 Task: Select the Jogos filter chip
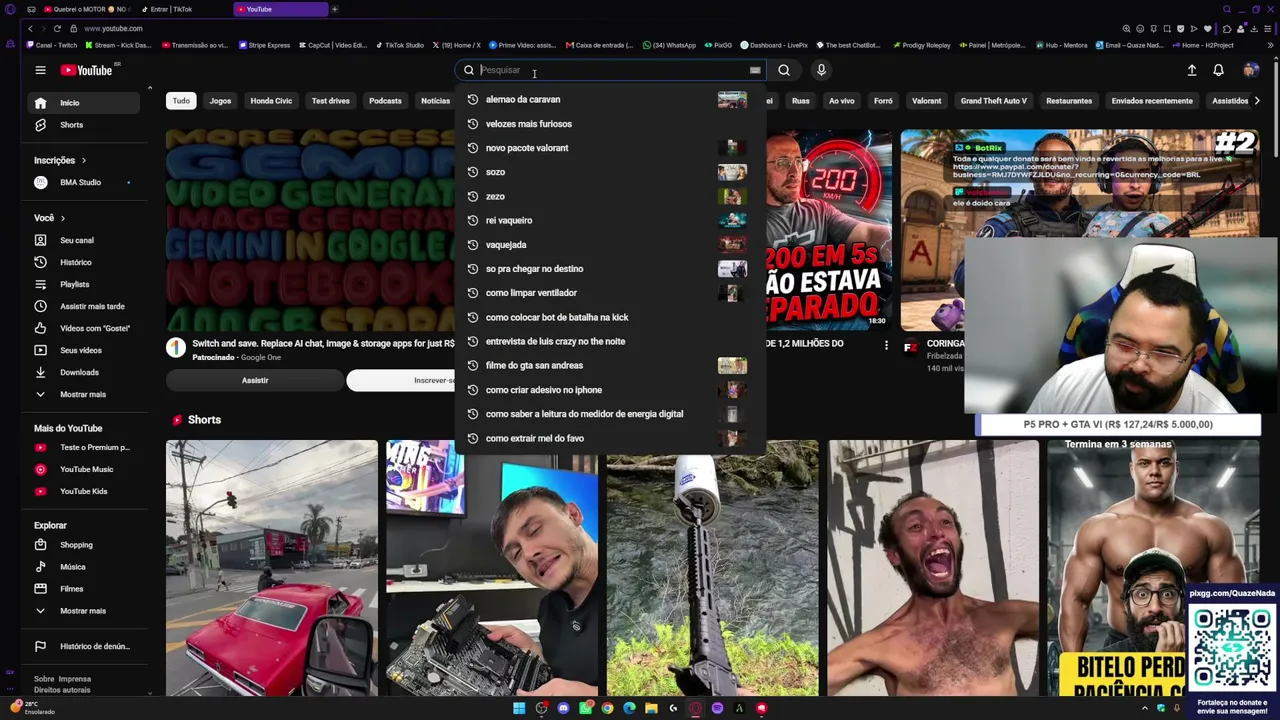(x=220, y=101)
